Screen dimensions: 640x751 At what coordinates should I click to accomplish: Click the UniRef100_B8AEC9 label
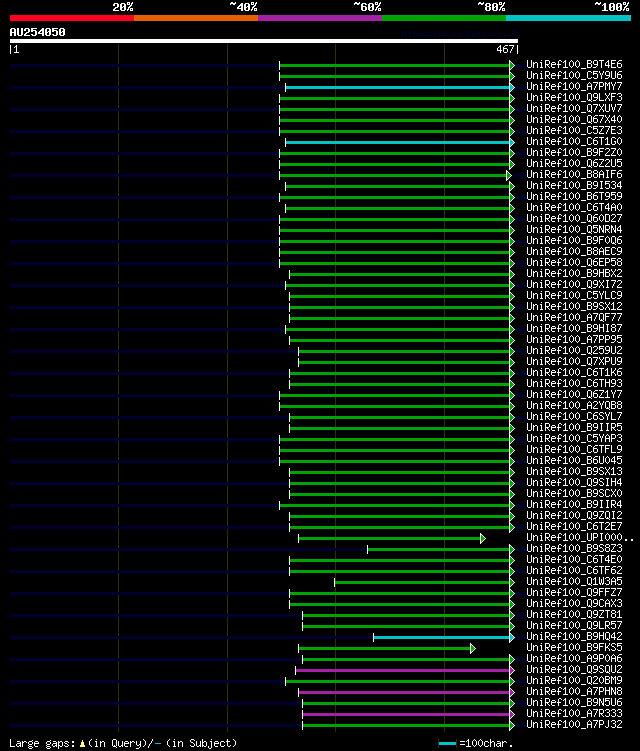[574, 251]
